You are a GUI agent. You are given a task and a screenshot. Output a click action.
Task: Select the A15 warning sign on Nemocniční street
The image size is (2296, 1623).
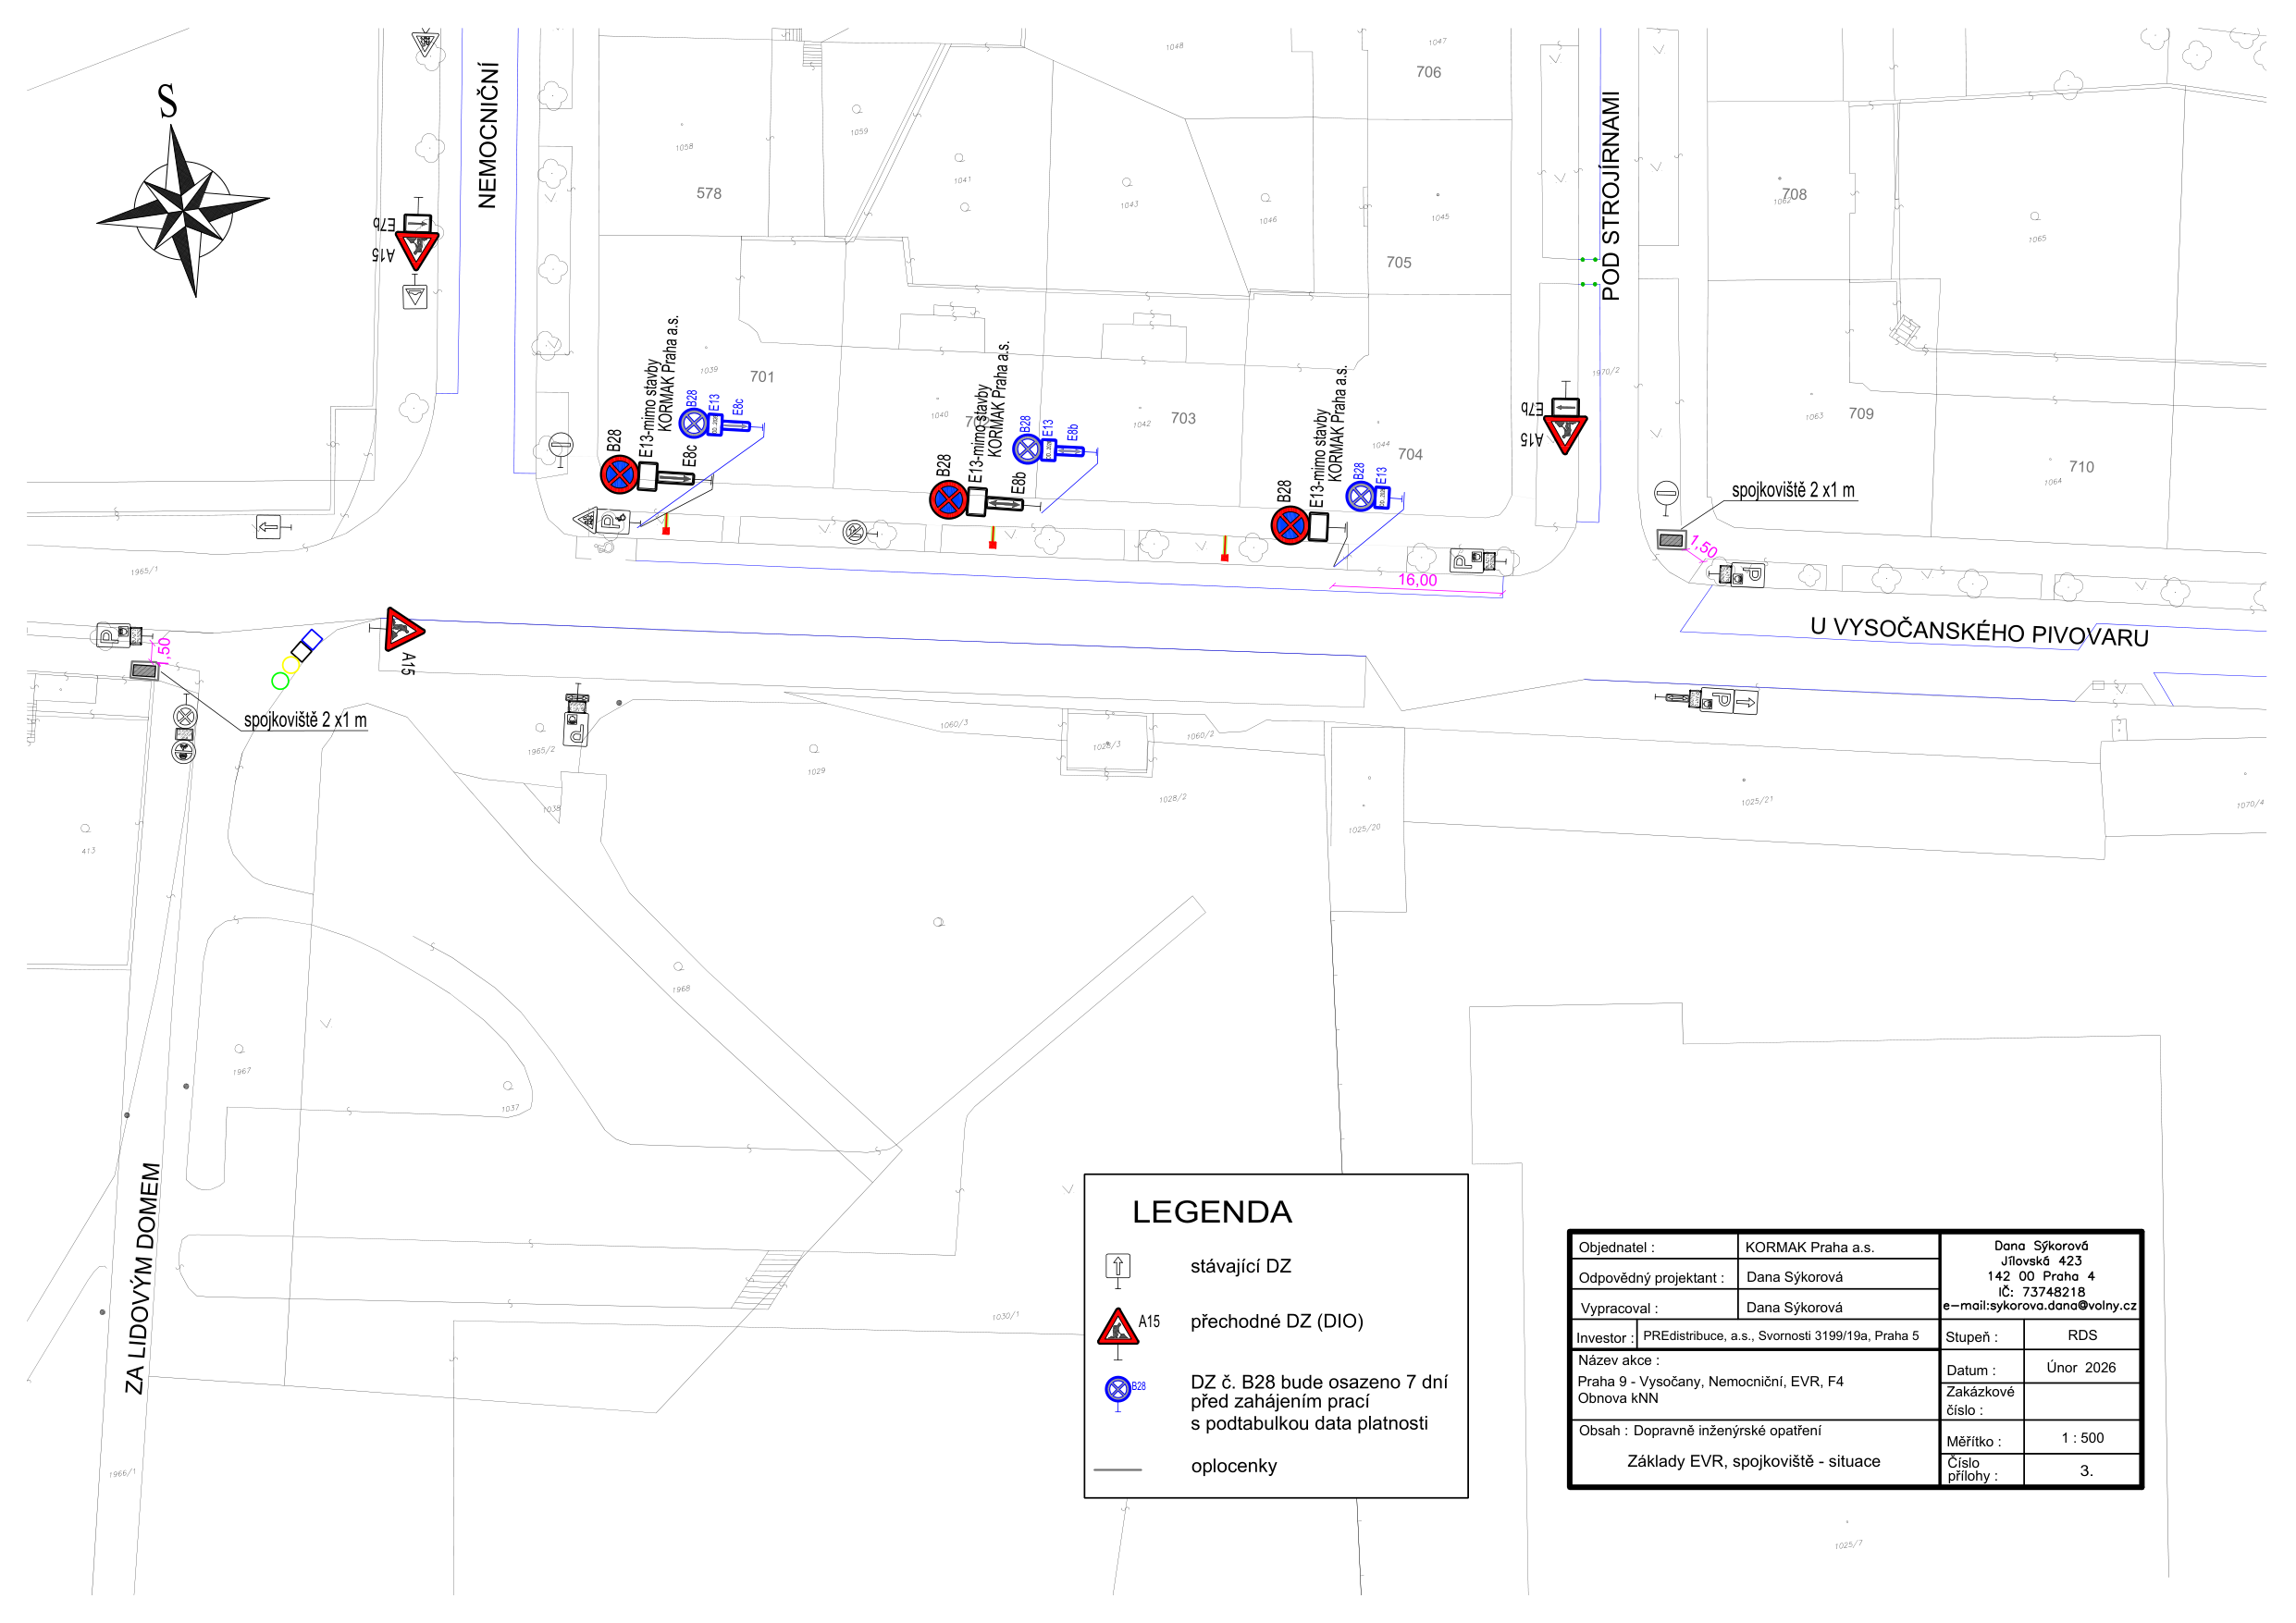pos(416,249)
